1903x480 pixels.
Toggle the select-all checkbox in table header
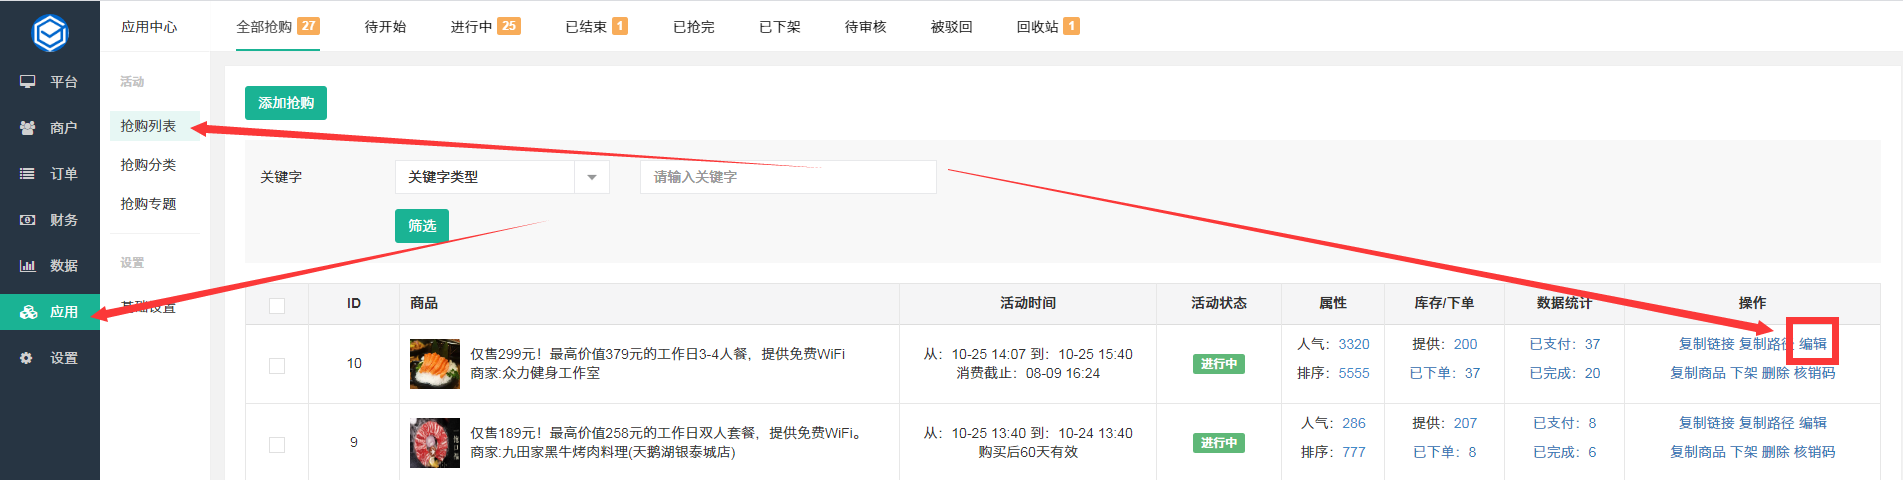click(277, 305)
